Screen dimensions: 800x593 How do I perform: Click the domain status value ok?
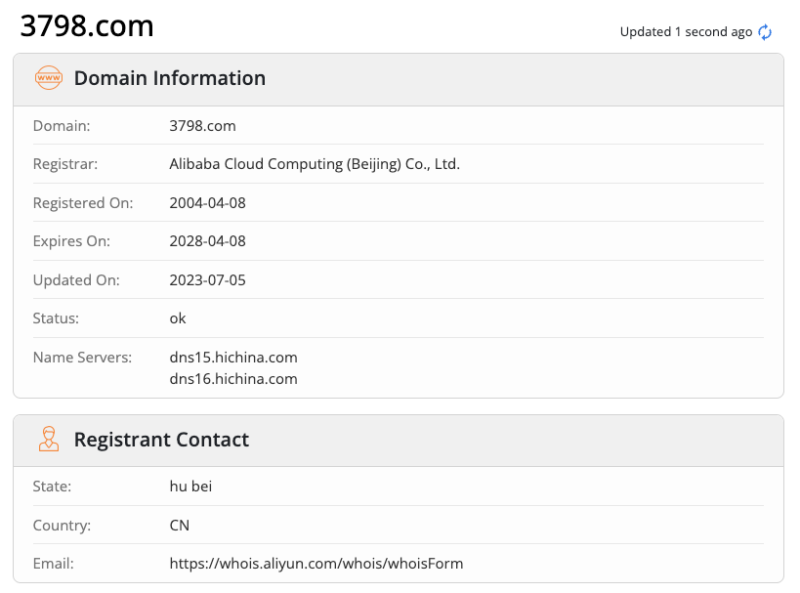click(x=177, y=318)
